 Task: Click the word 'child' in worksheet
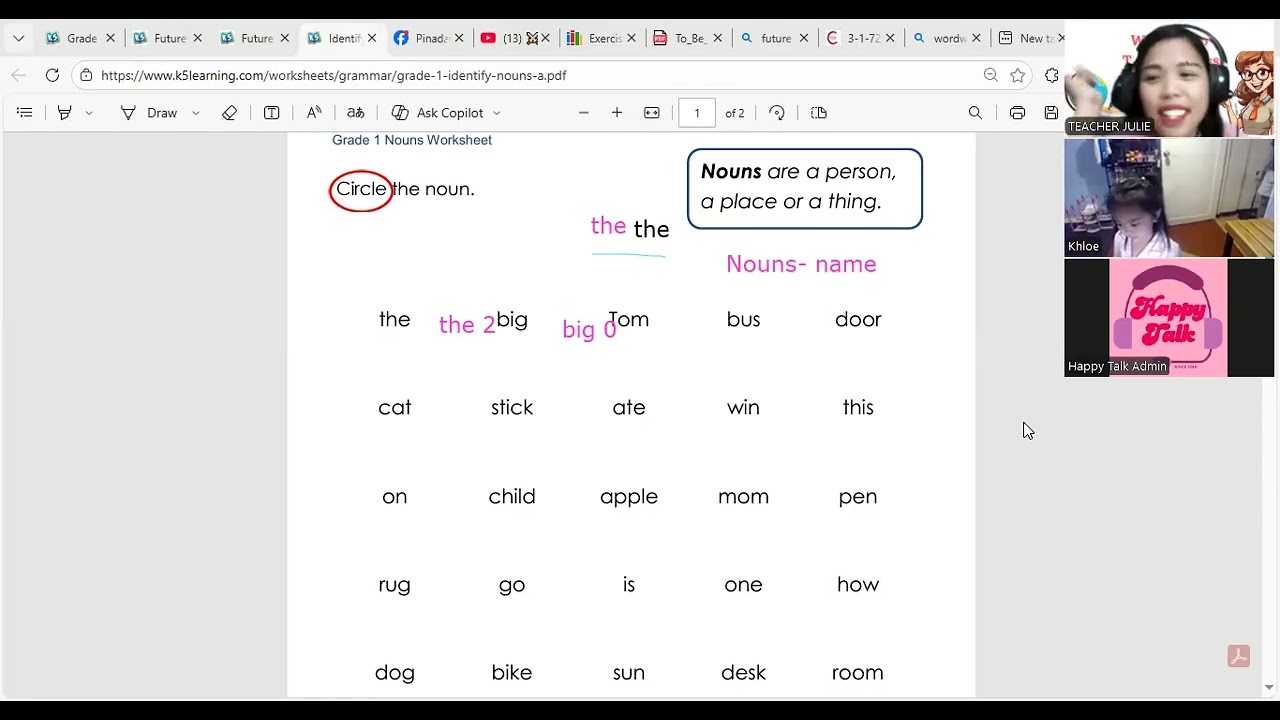[x=512, y=496]
